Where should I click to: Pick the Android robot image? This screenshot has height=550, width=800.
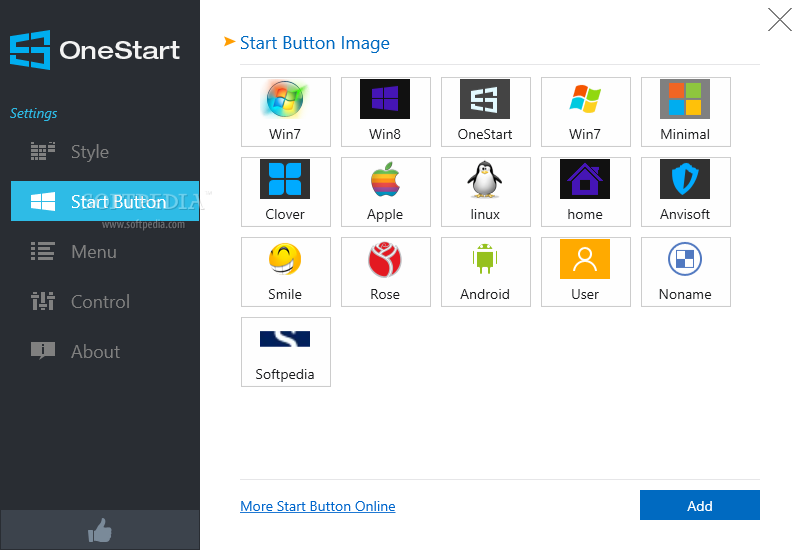click(x=486, y=272)
